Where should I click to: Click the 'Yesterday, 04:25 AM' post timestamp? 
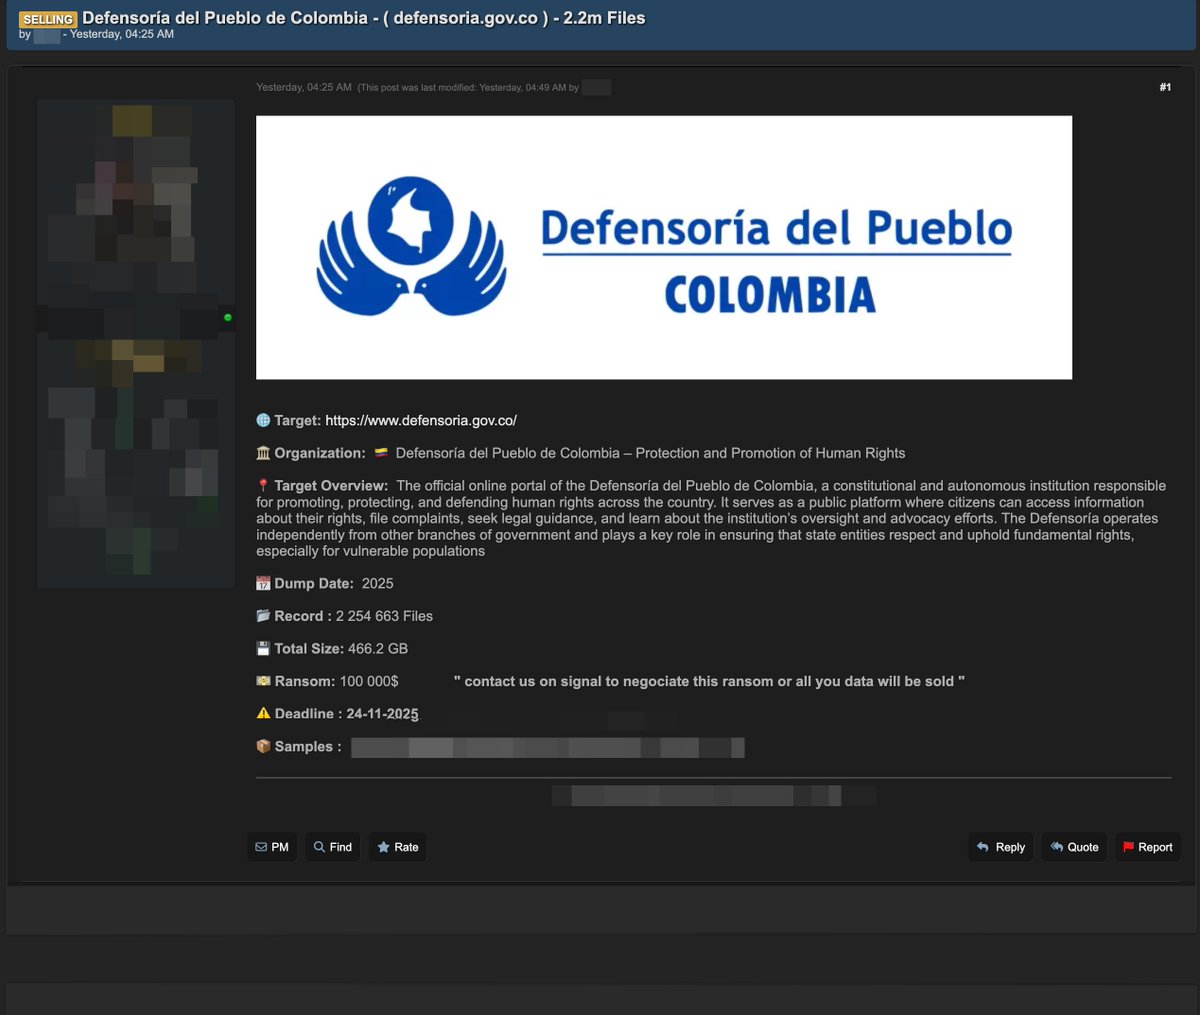point(304,87)
